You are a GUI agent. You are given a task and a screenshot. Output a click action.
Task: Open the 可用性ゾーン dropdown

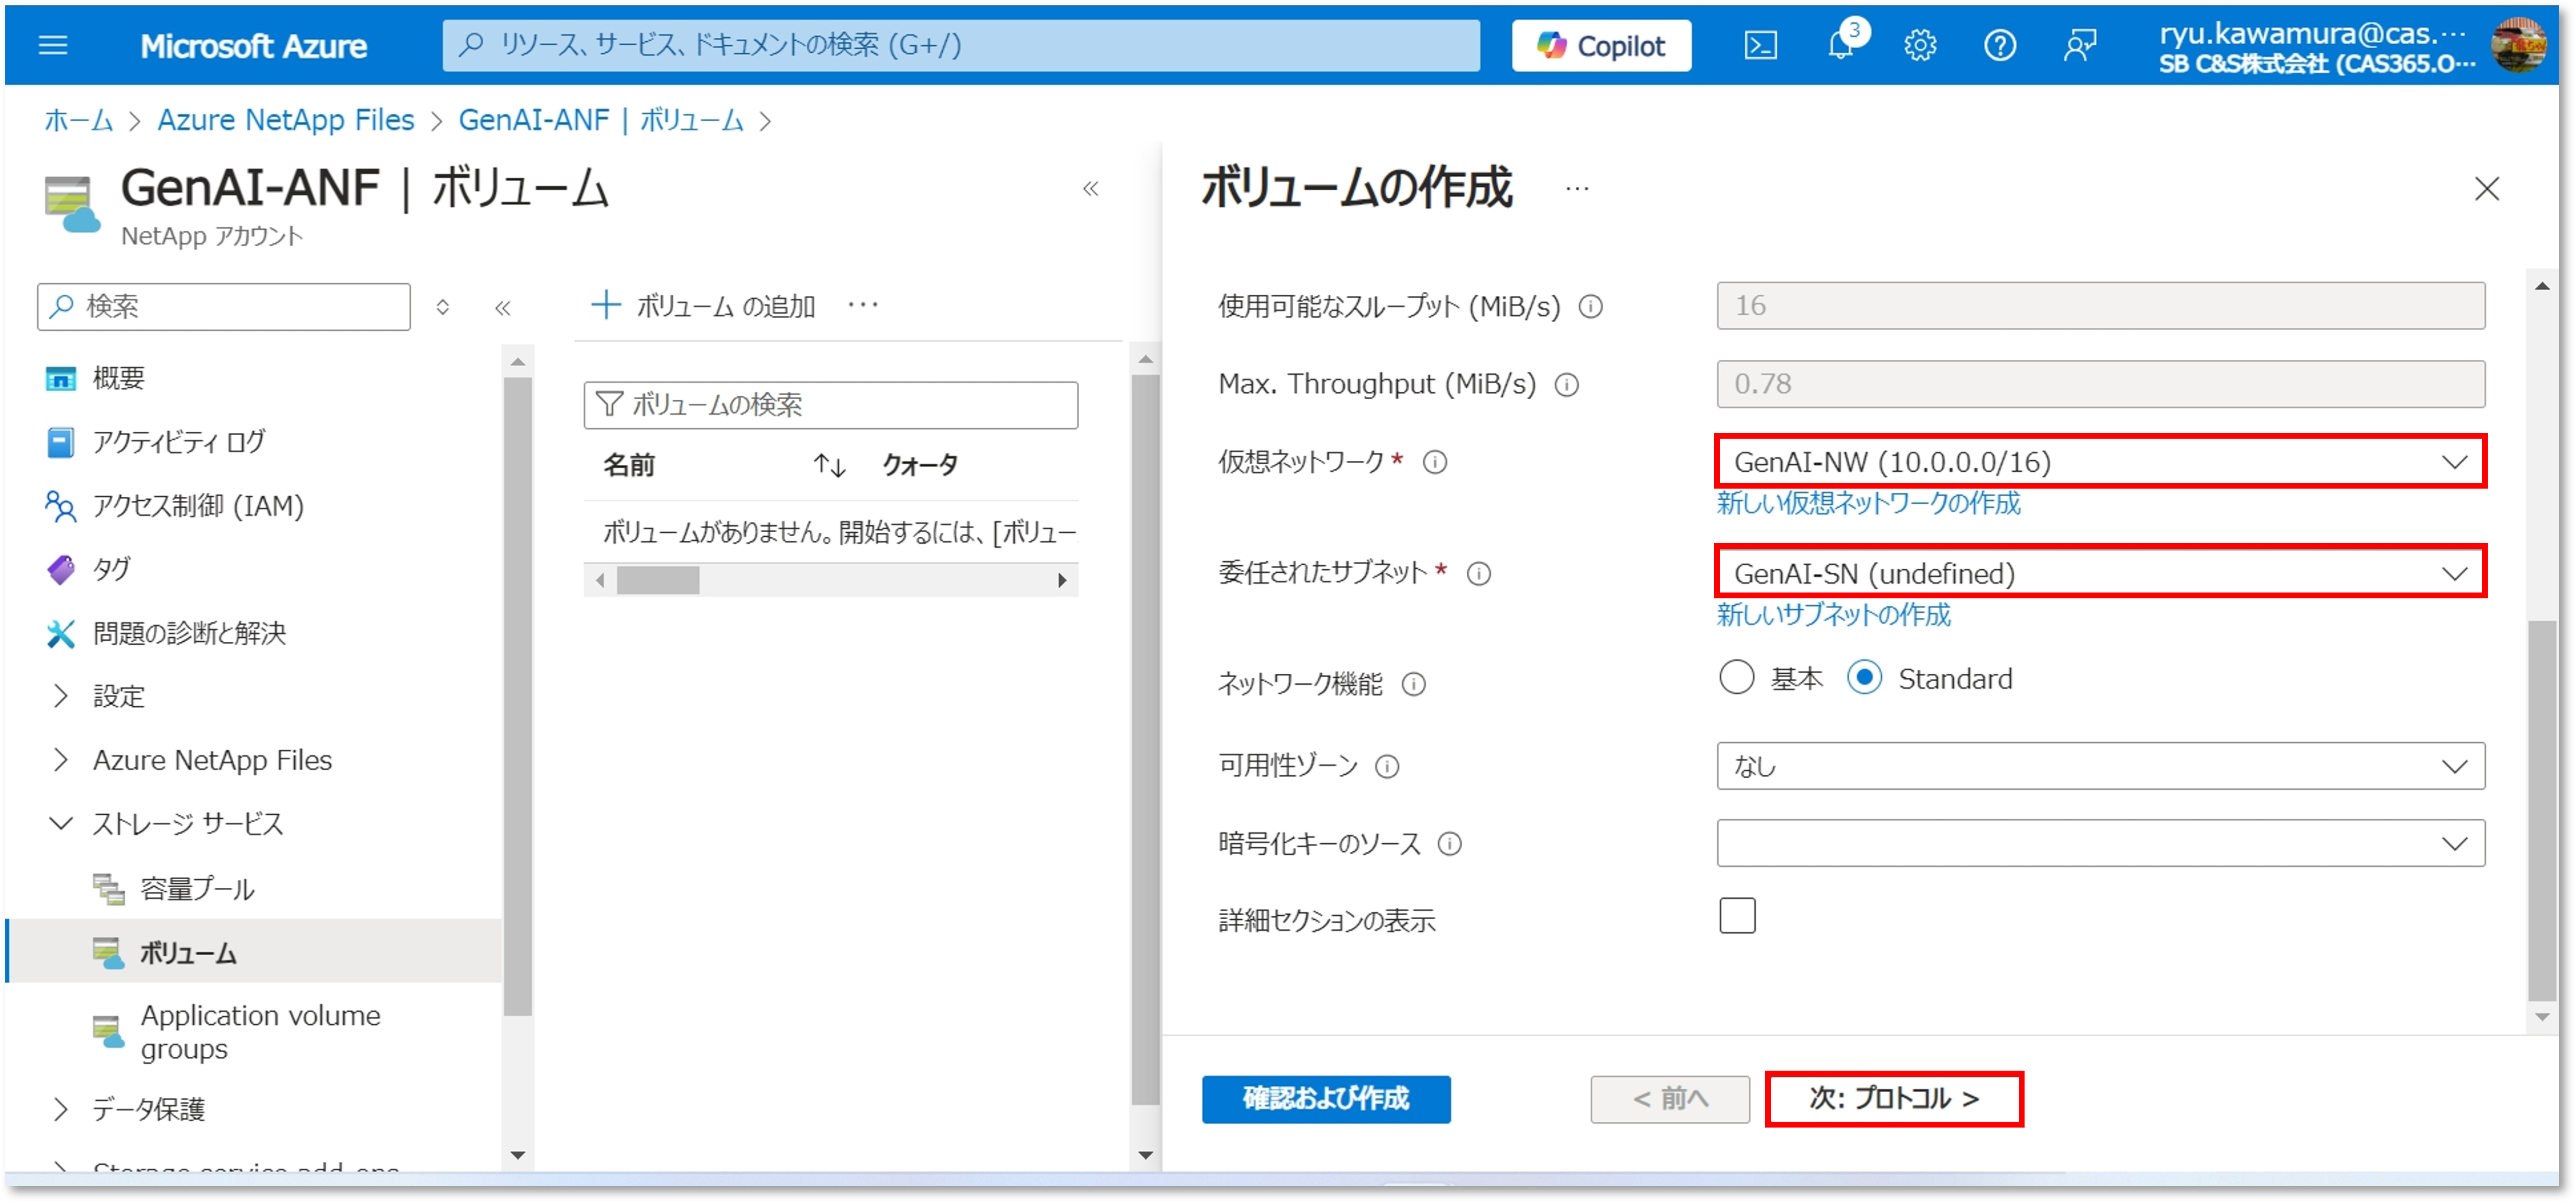(x=2100, y=766)
